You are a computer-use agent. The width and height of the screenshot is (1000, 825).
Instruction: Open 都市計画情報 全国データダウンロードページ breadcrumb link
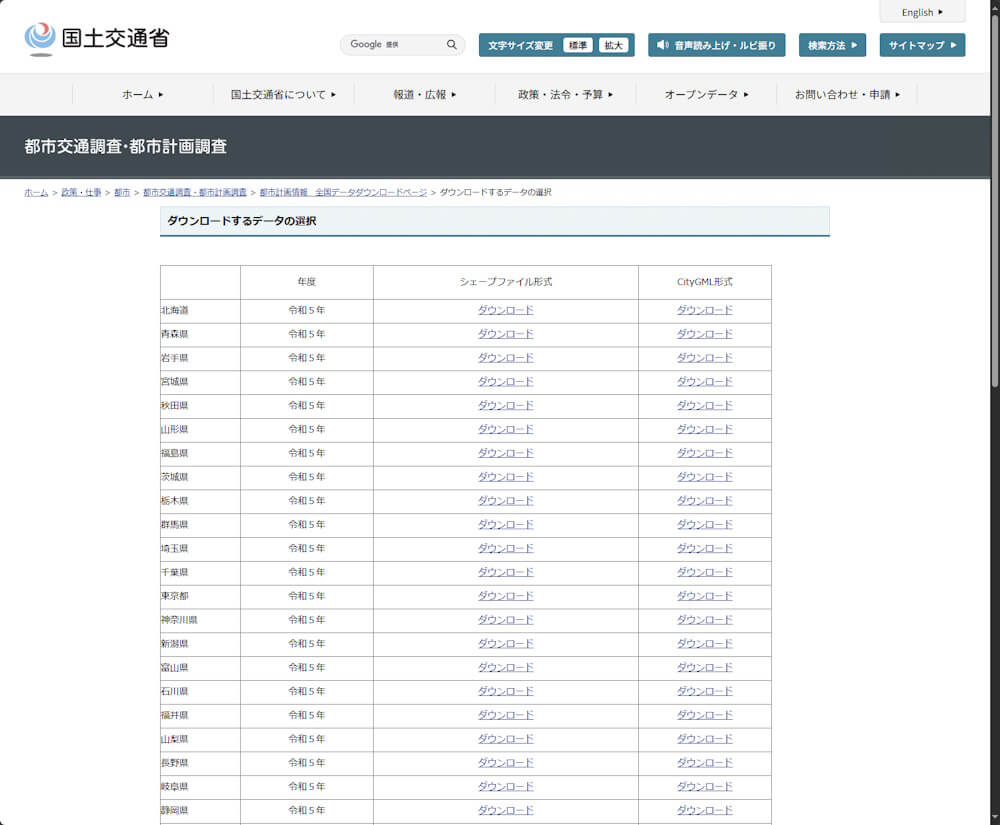[343, 192]
